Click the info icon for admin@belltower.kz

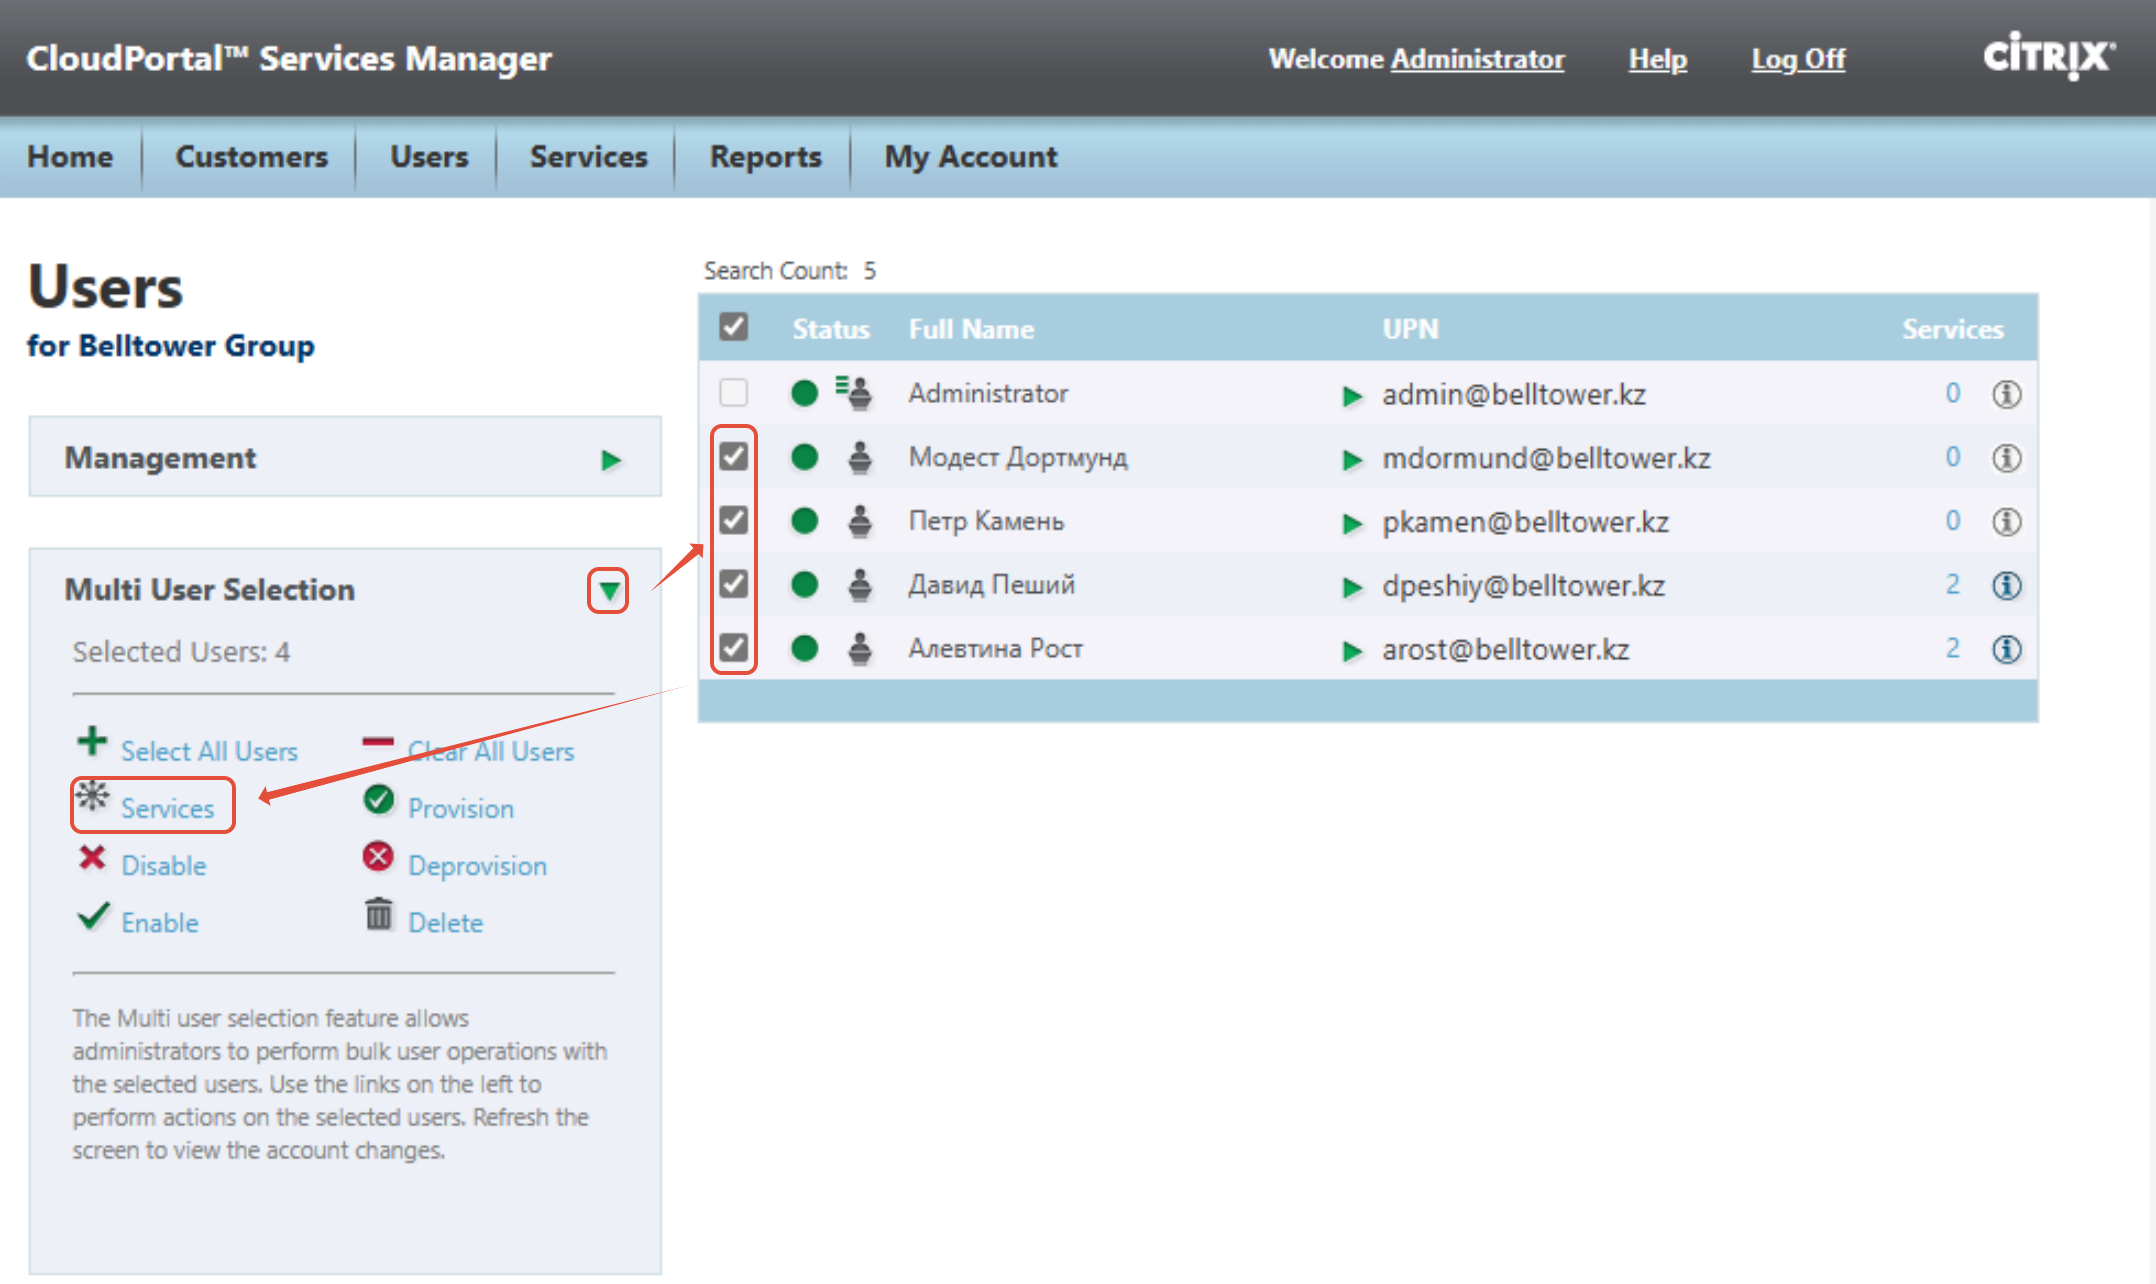(2006, 394)
